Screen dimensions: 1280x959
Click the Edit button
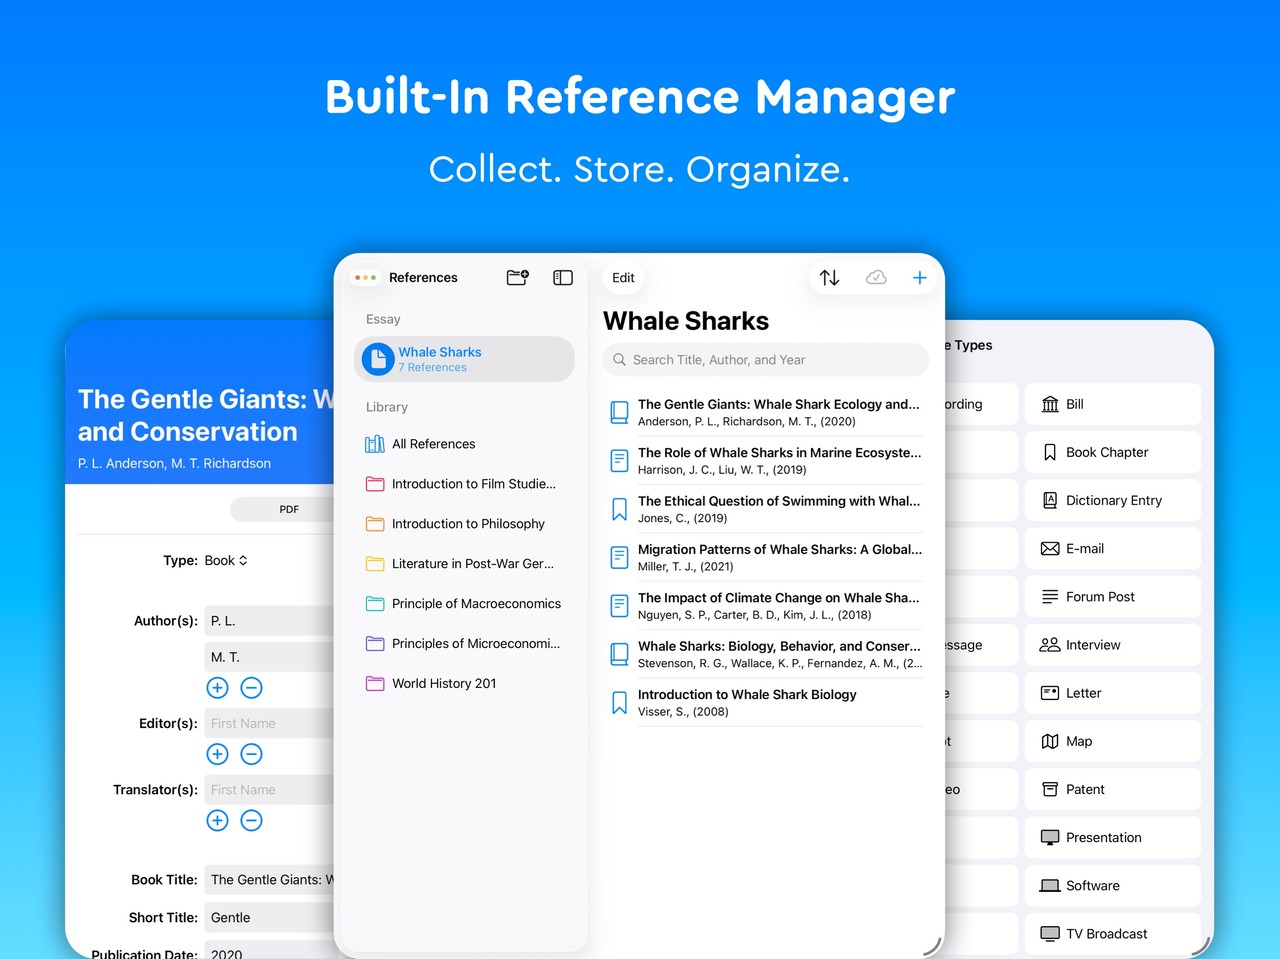623,278
